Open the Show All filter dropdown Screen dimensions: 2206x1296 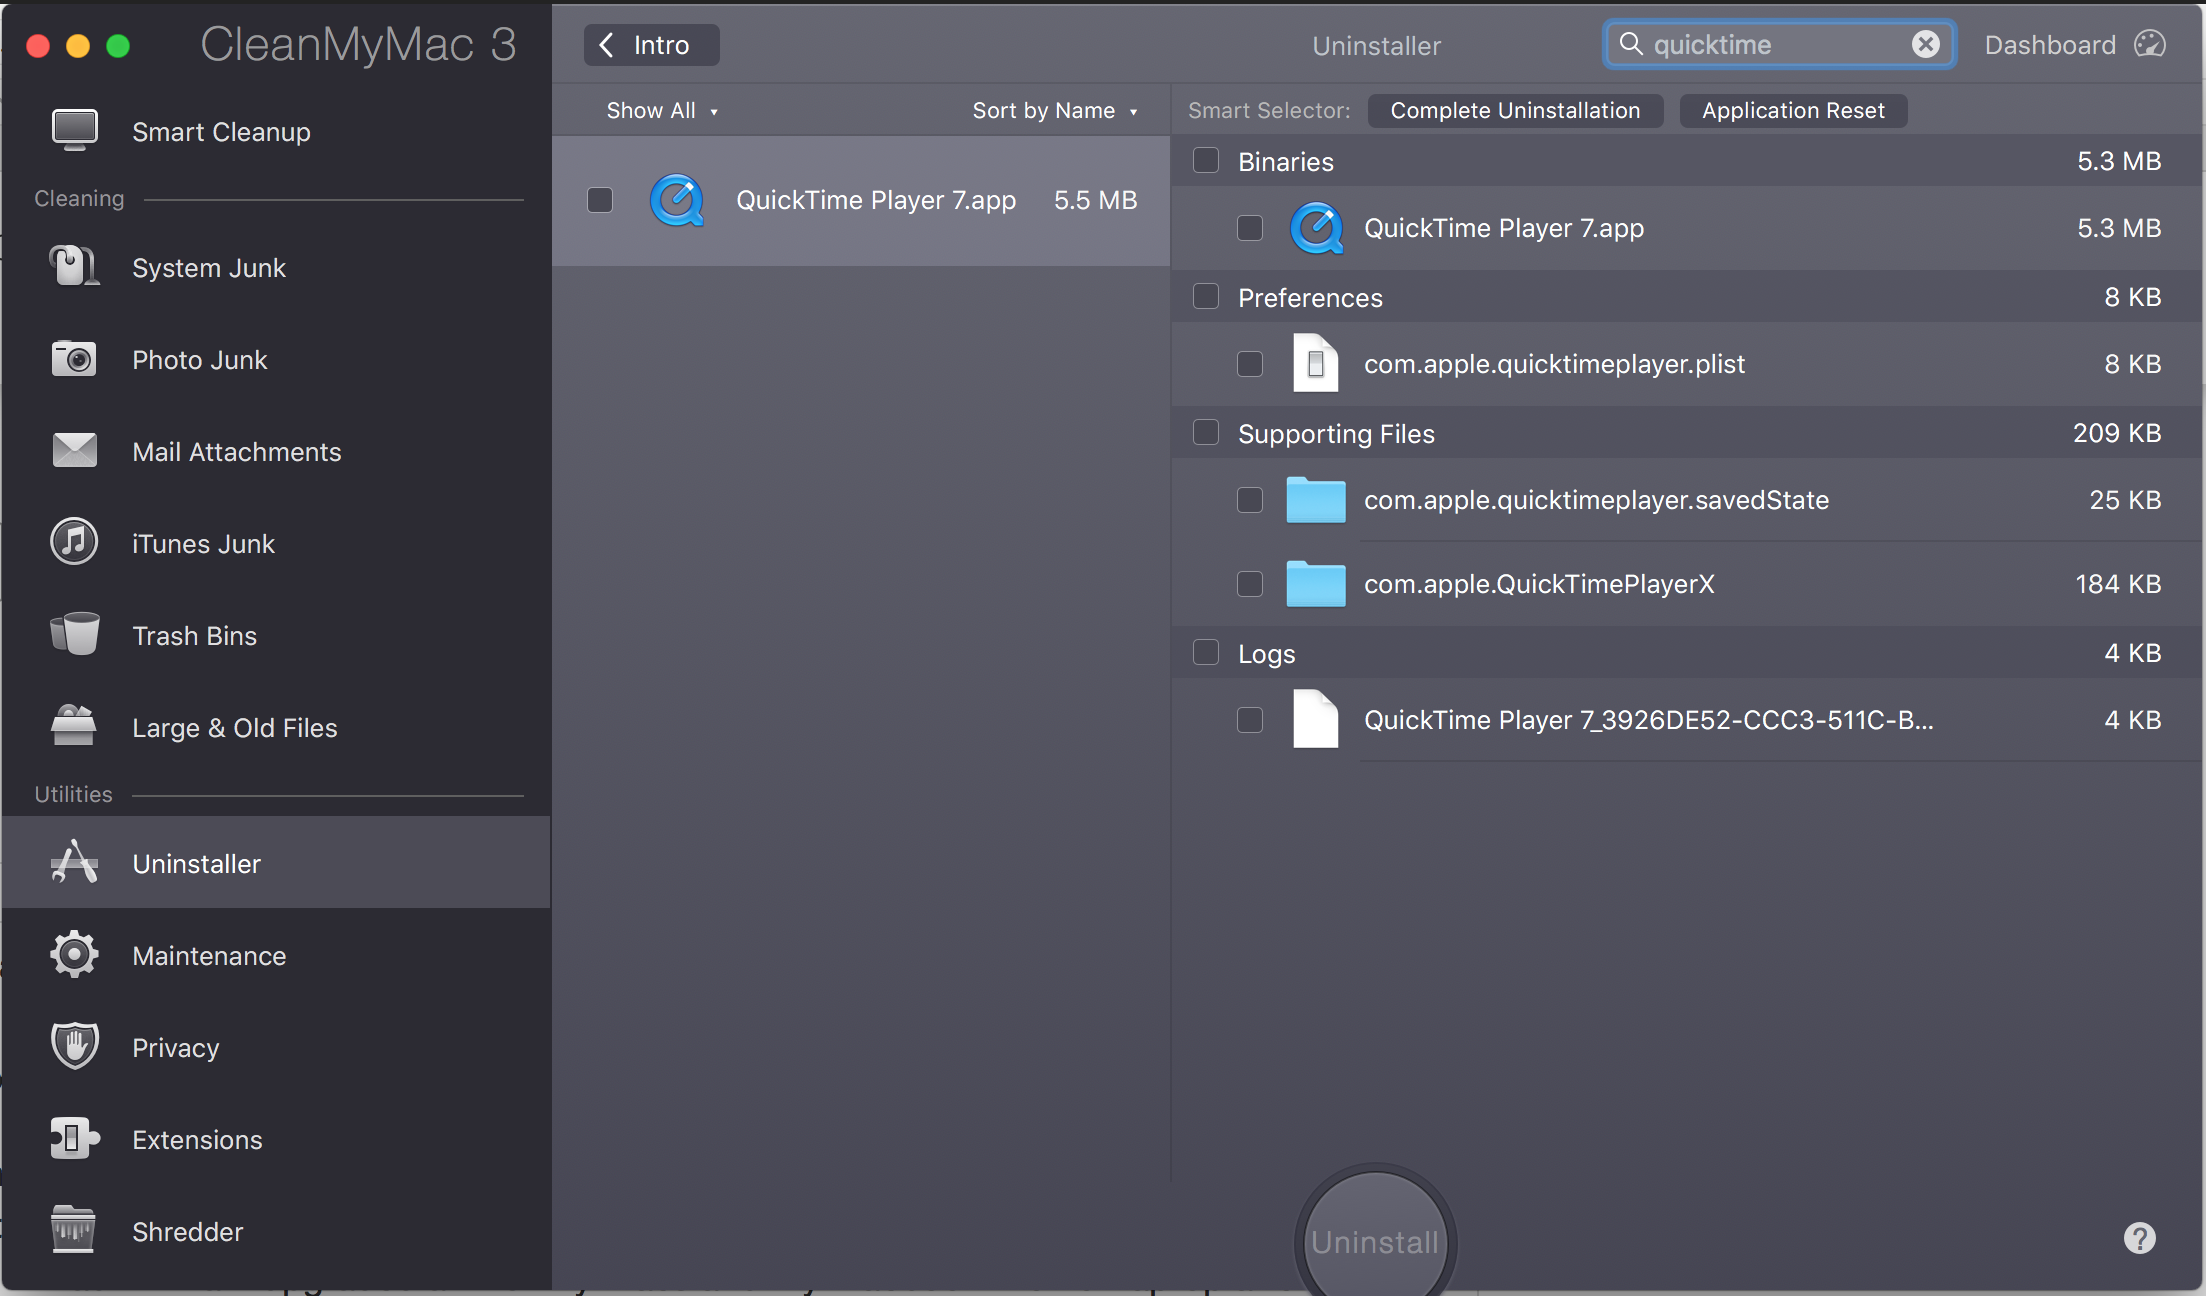(x=661, y=111)
